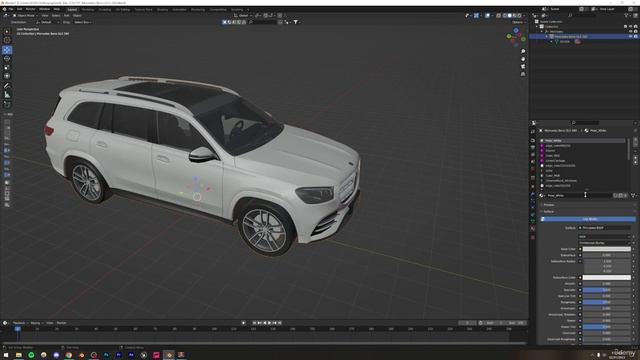Select the Add Cube tool
The height and width of the screenshot is (360, 640).
[7, 104]
